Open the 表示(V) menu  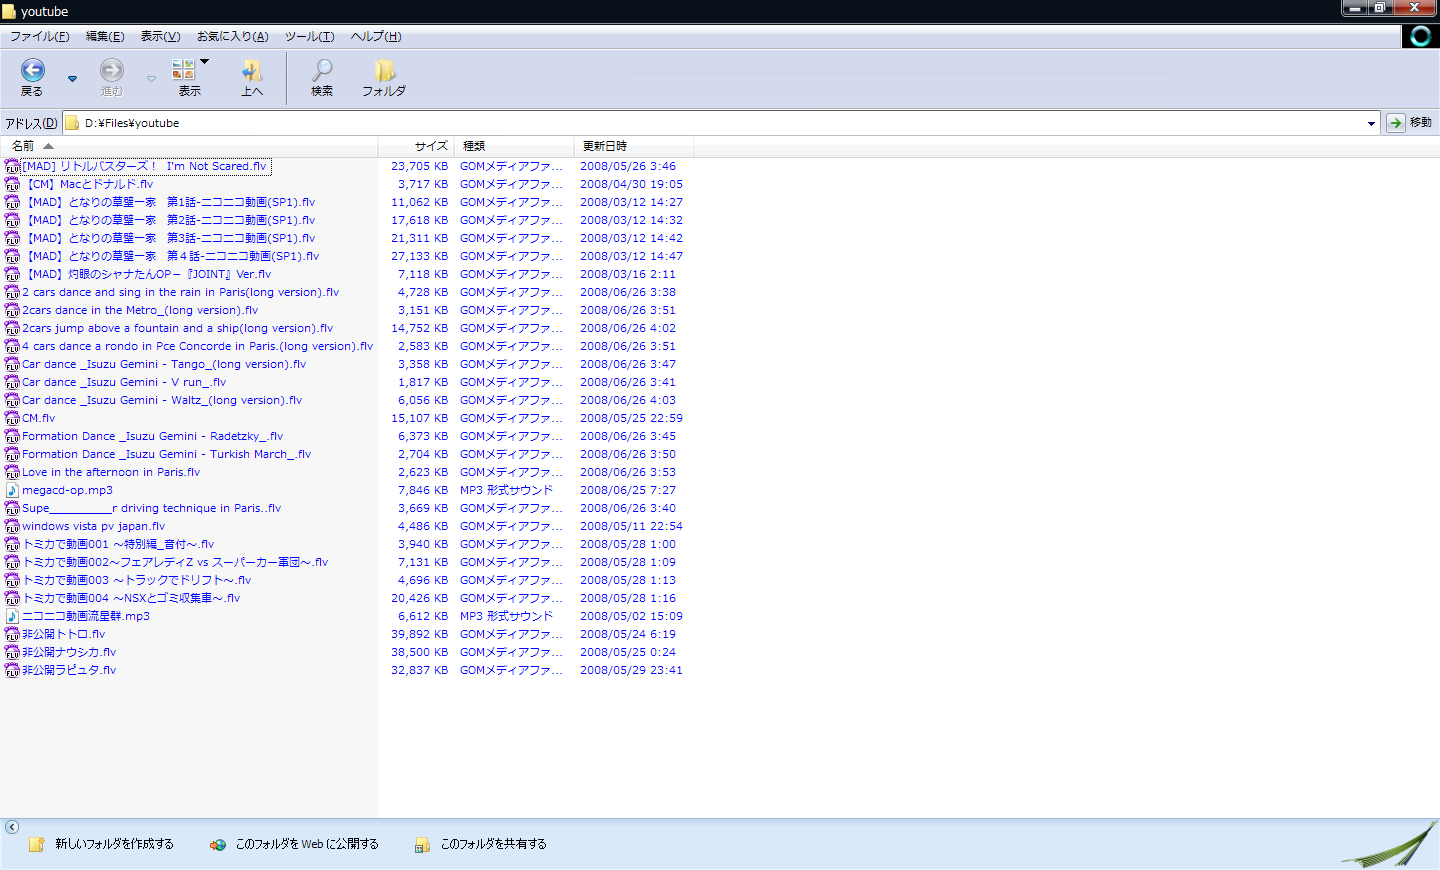click(x=160, y=36)
